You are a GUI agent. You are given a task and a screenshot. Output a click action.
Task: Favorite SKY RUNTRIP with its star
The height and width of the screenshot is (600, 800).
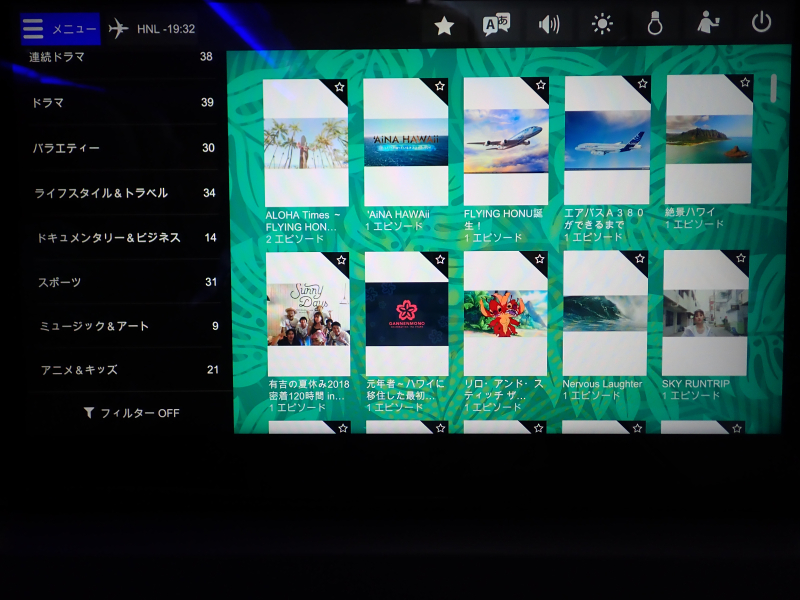pos(741,258)
